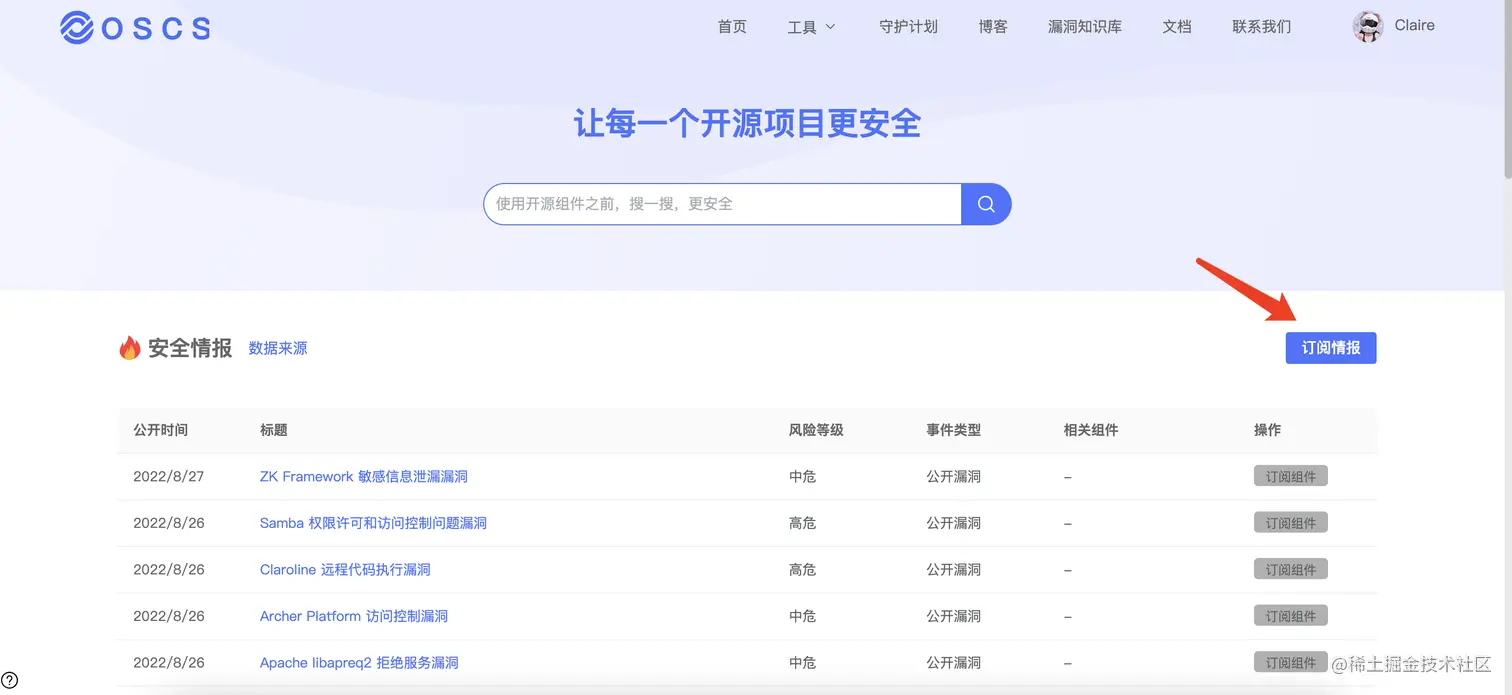Viewport: 1512px width, 695px height.
Task: Open the 数据来源 link
Action: click(x=278, y=349)
